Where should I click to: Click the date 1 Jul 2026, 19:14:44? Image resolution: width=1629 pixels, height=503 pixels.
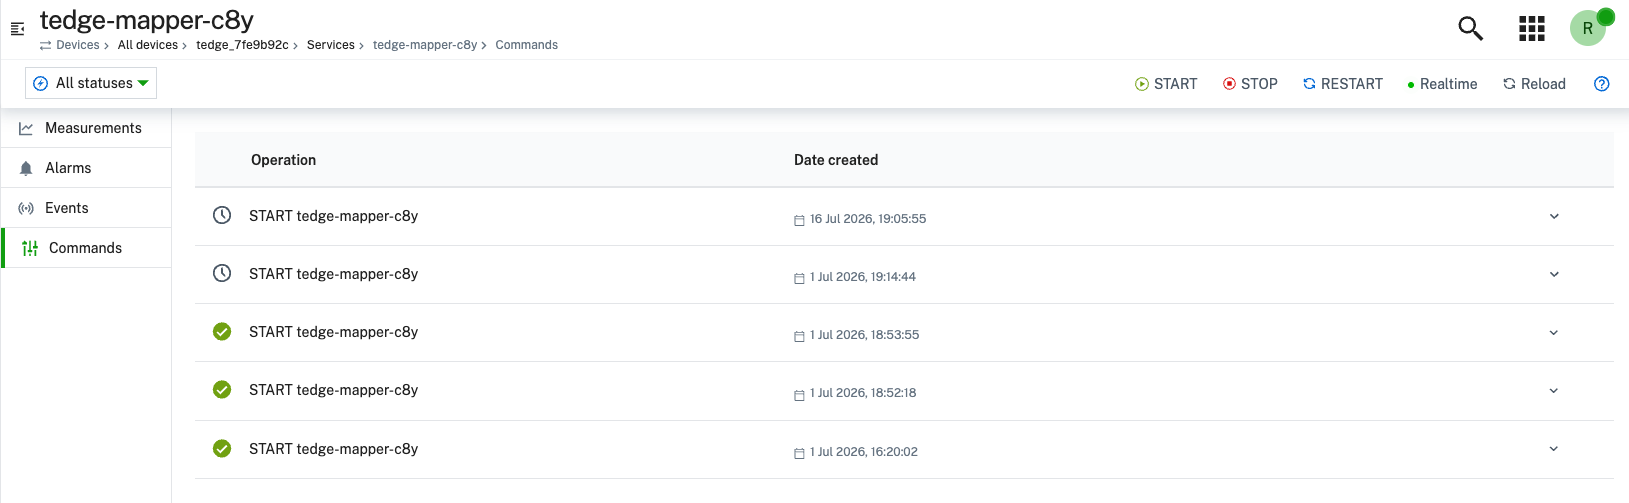point(863,277)
